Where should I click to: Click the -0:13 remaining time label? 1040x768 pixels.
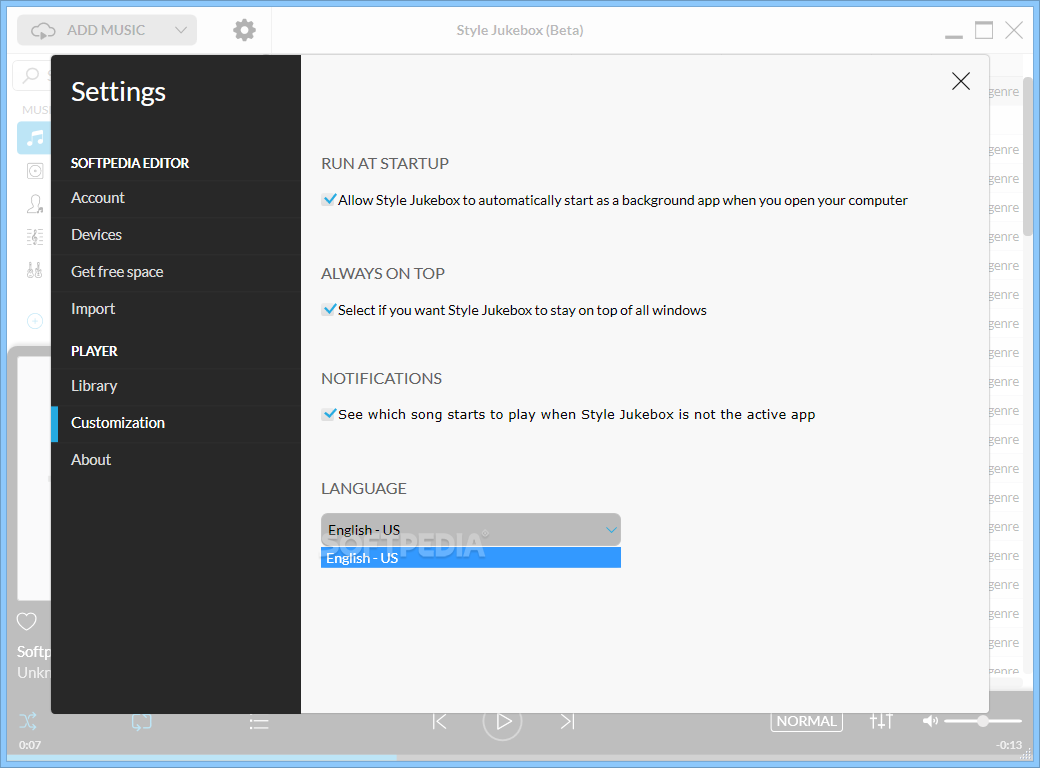coord(1009,745)
